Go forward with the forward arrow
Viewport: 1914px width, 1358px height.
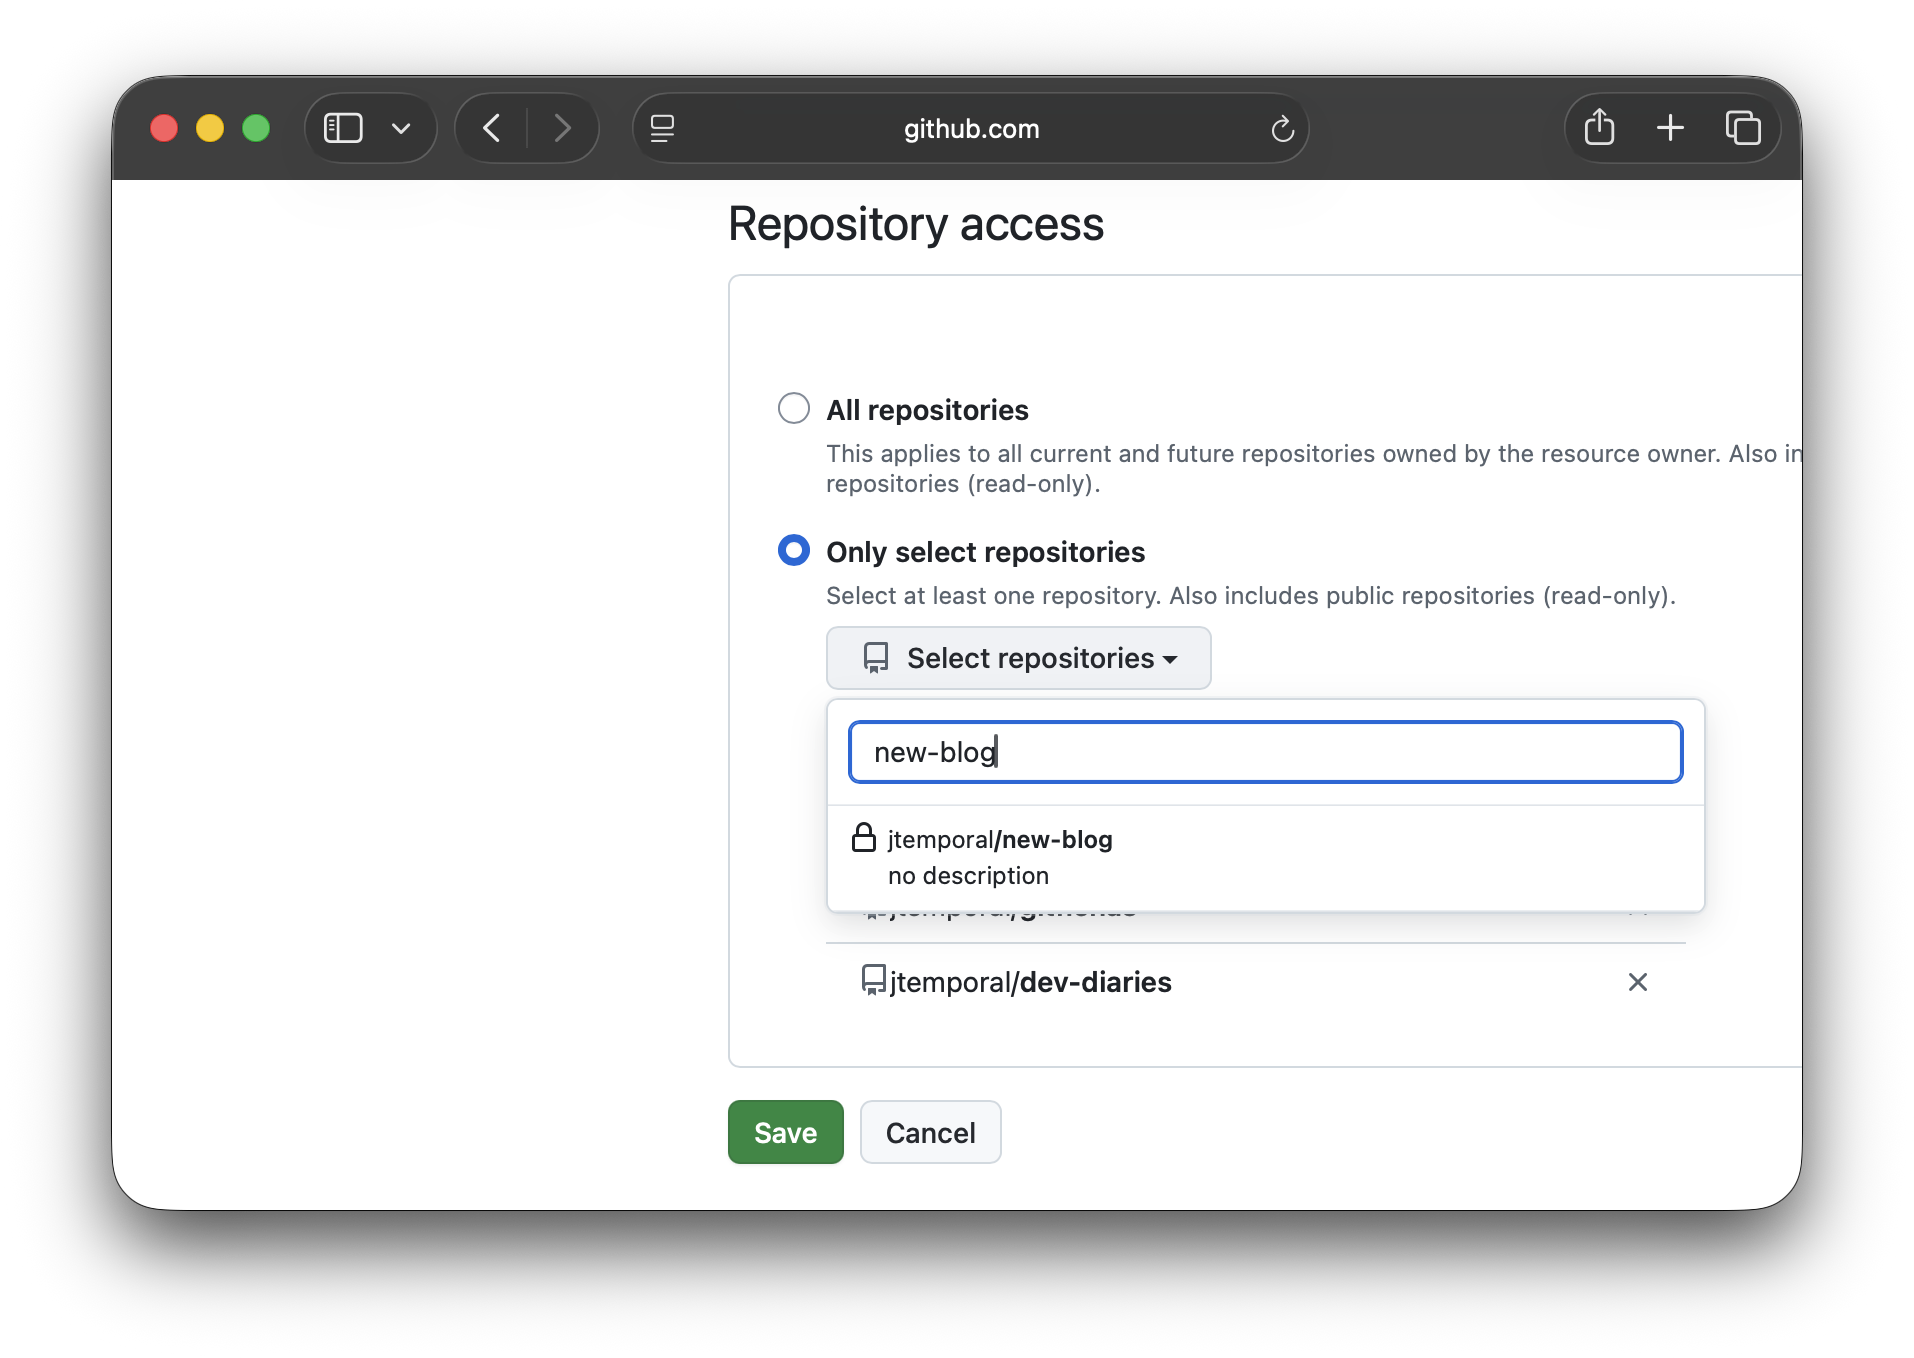coord(563,128)
